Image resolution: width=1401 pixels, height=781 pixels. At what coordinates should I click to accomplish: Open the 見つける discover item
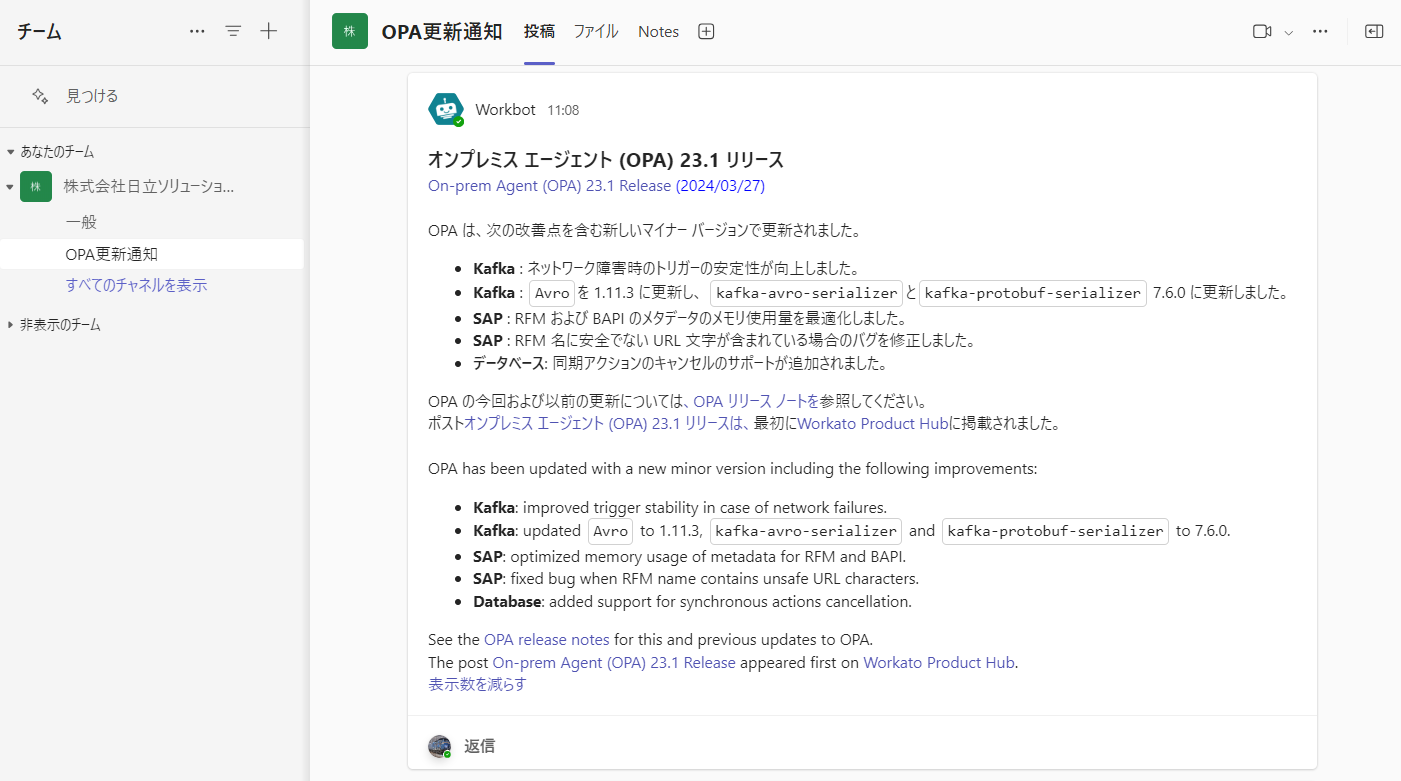click(x=92, y=96)
